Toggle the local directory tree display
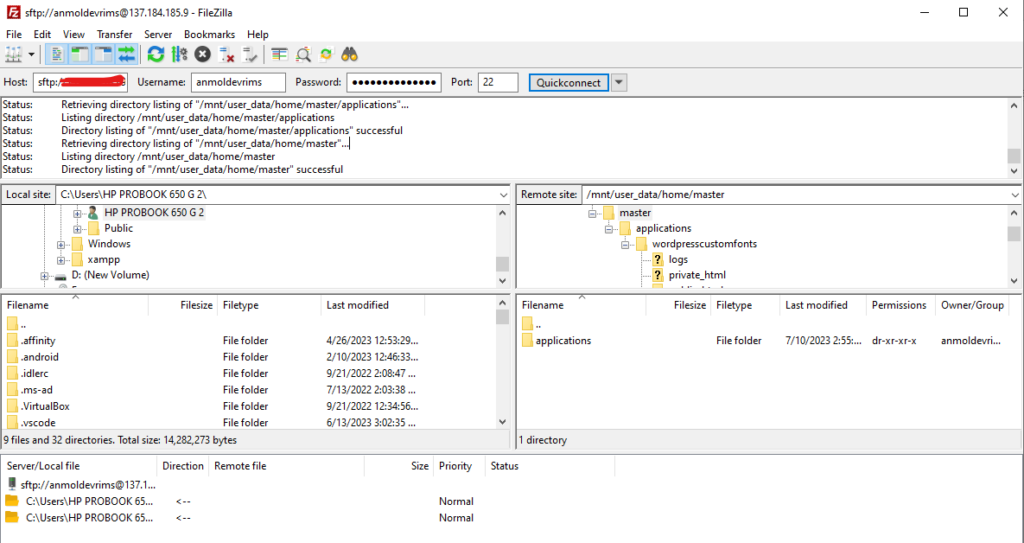Image resolution: width=1024 pixels, height=543 pixels. pos(80,55)
